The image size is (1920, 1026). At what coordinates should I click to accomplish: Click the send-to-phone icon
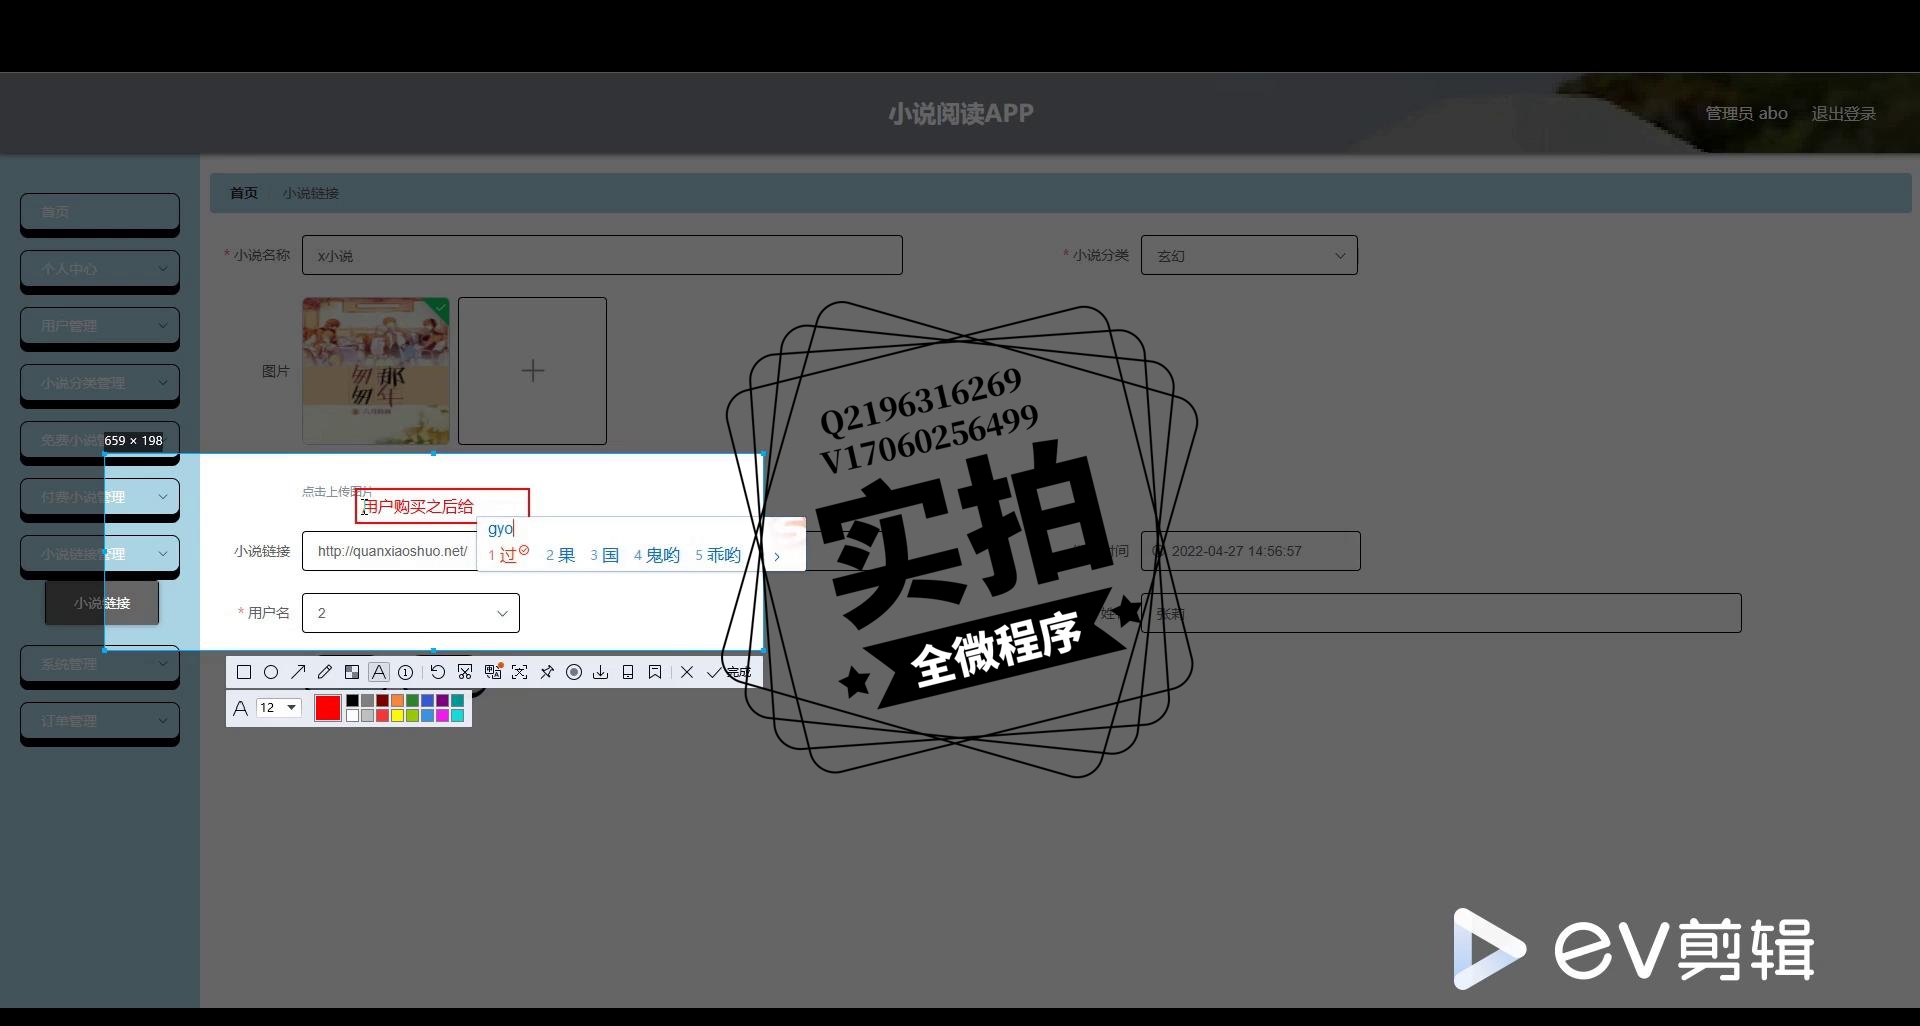tap(627, 672)
